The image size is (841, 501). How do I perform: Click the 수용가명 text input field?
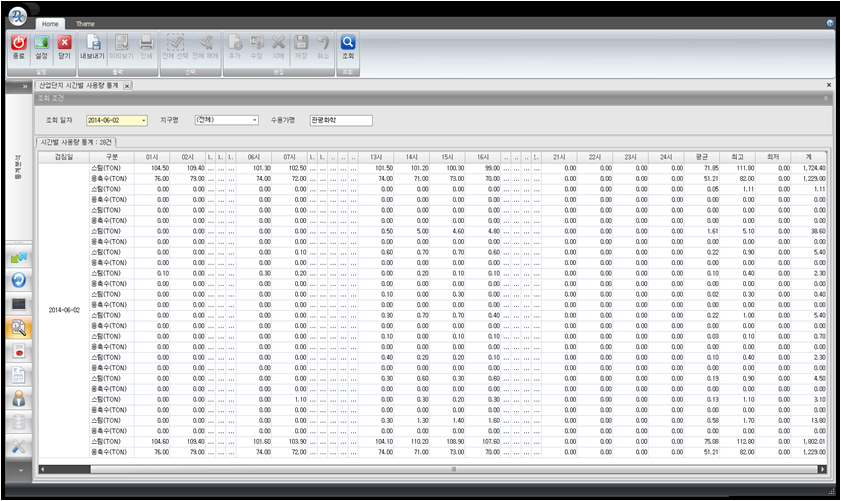coord(340,120)
